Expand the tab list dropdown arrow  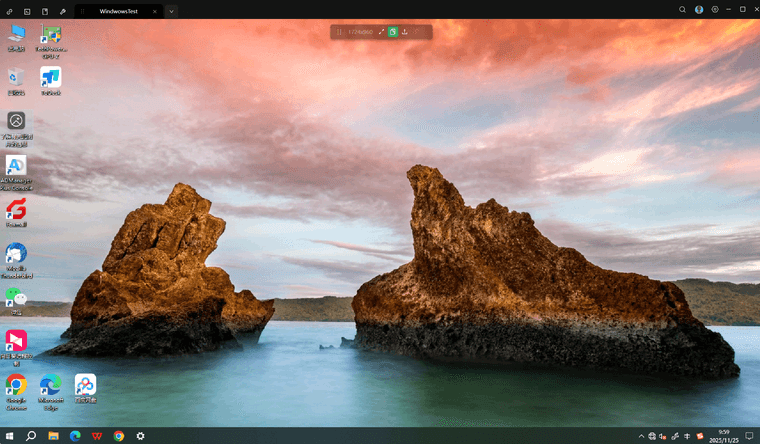click(172, 11)
